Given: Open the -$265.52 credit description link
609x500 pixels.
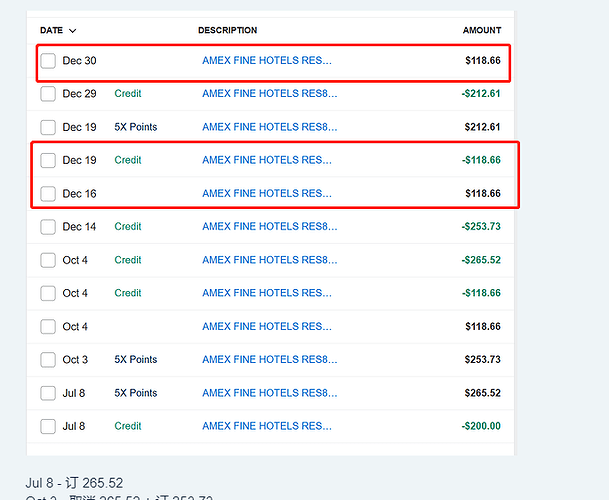Looking at the screenshot, I should pos(269,260).
